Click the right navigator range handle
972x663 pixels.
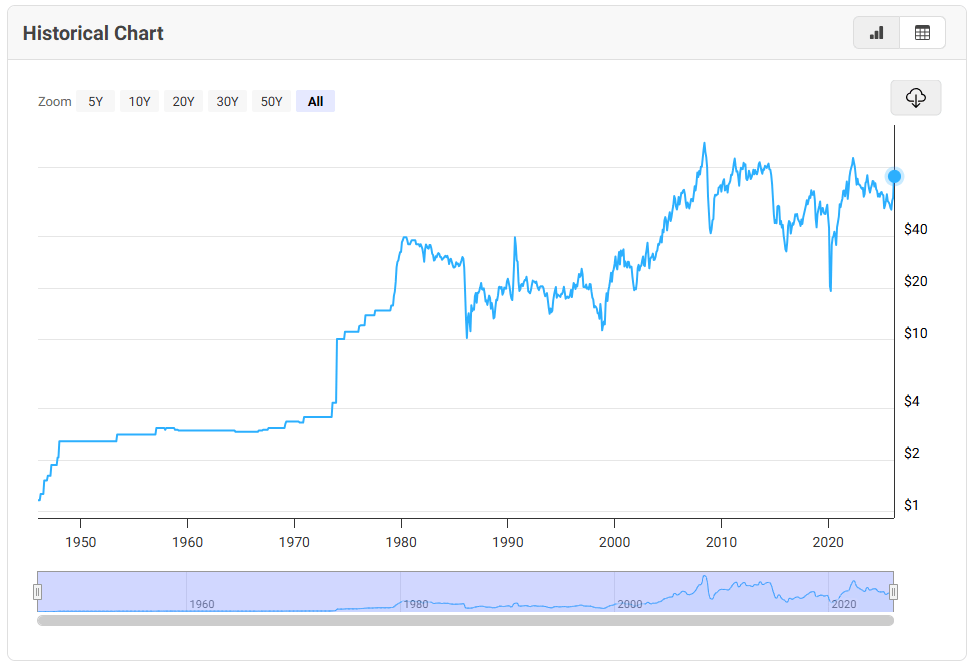point(893,592)
